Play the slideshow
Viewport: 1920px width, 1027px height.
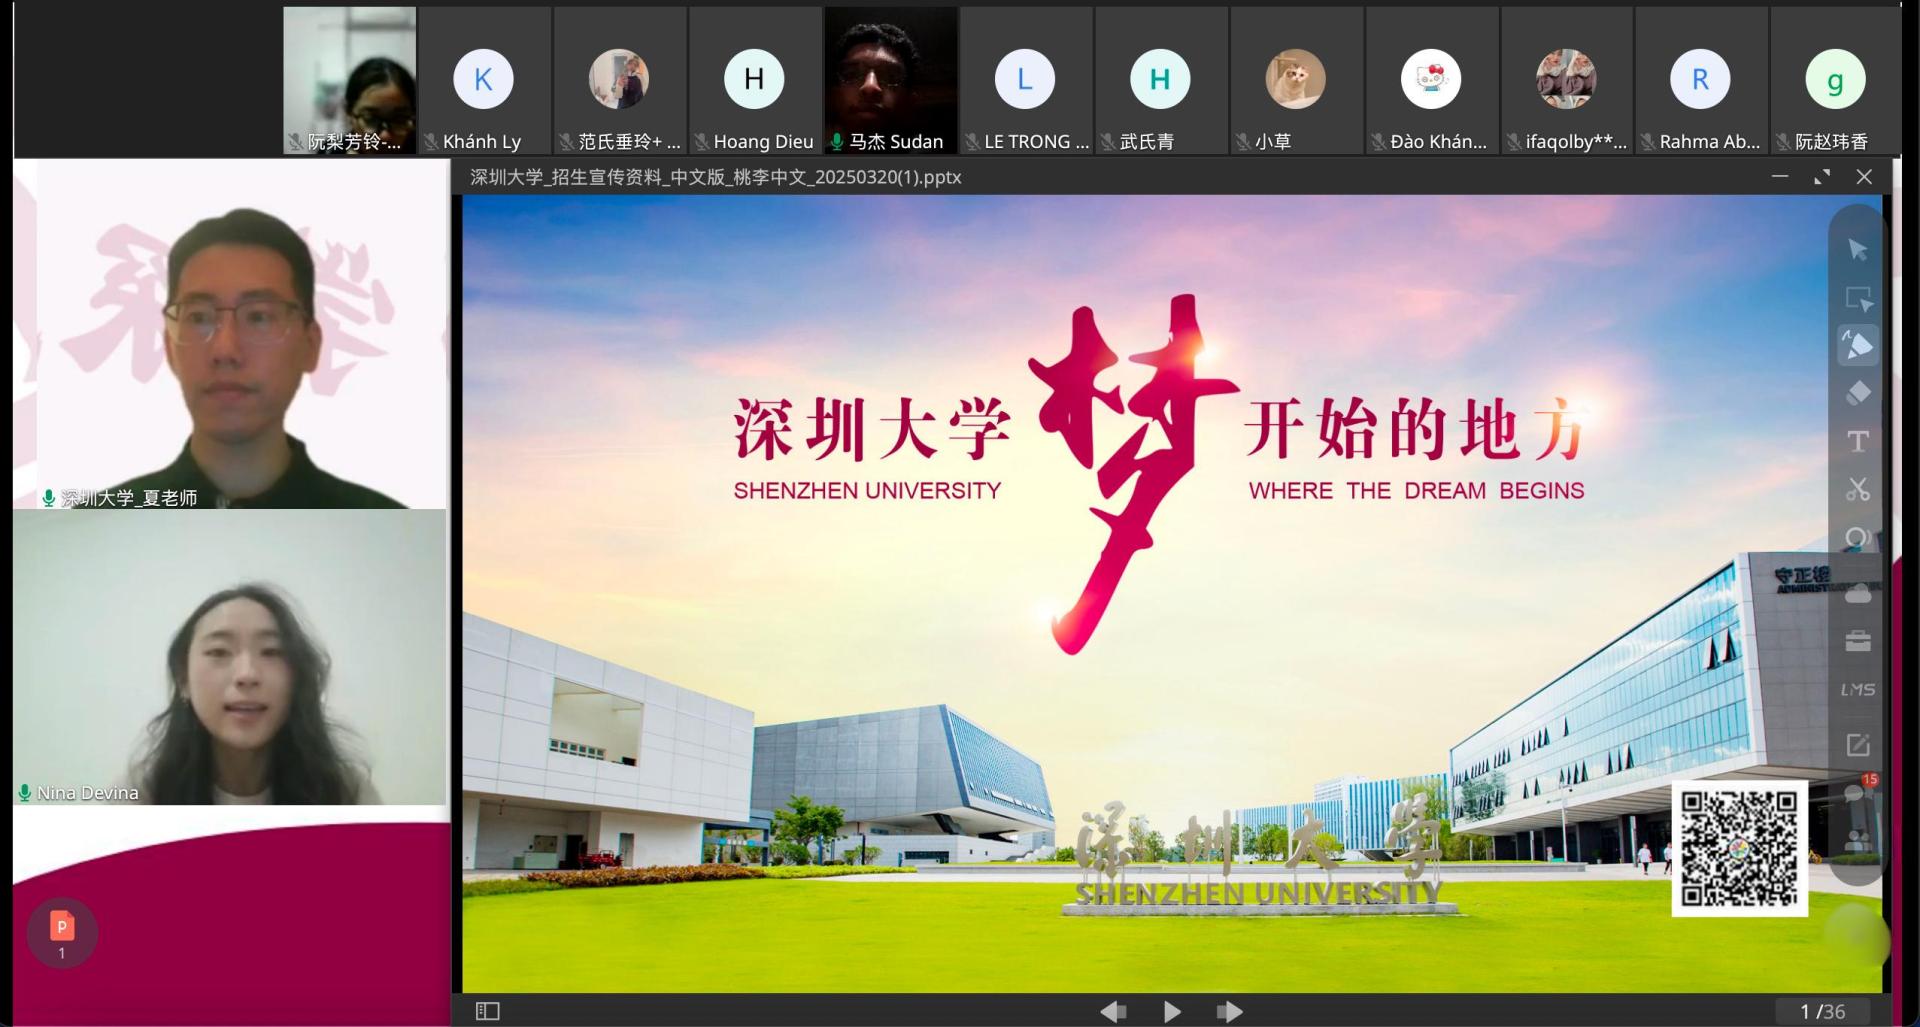1172,1012
